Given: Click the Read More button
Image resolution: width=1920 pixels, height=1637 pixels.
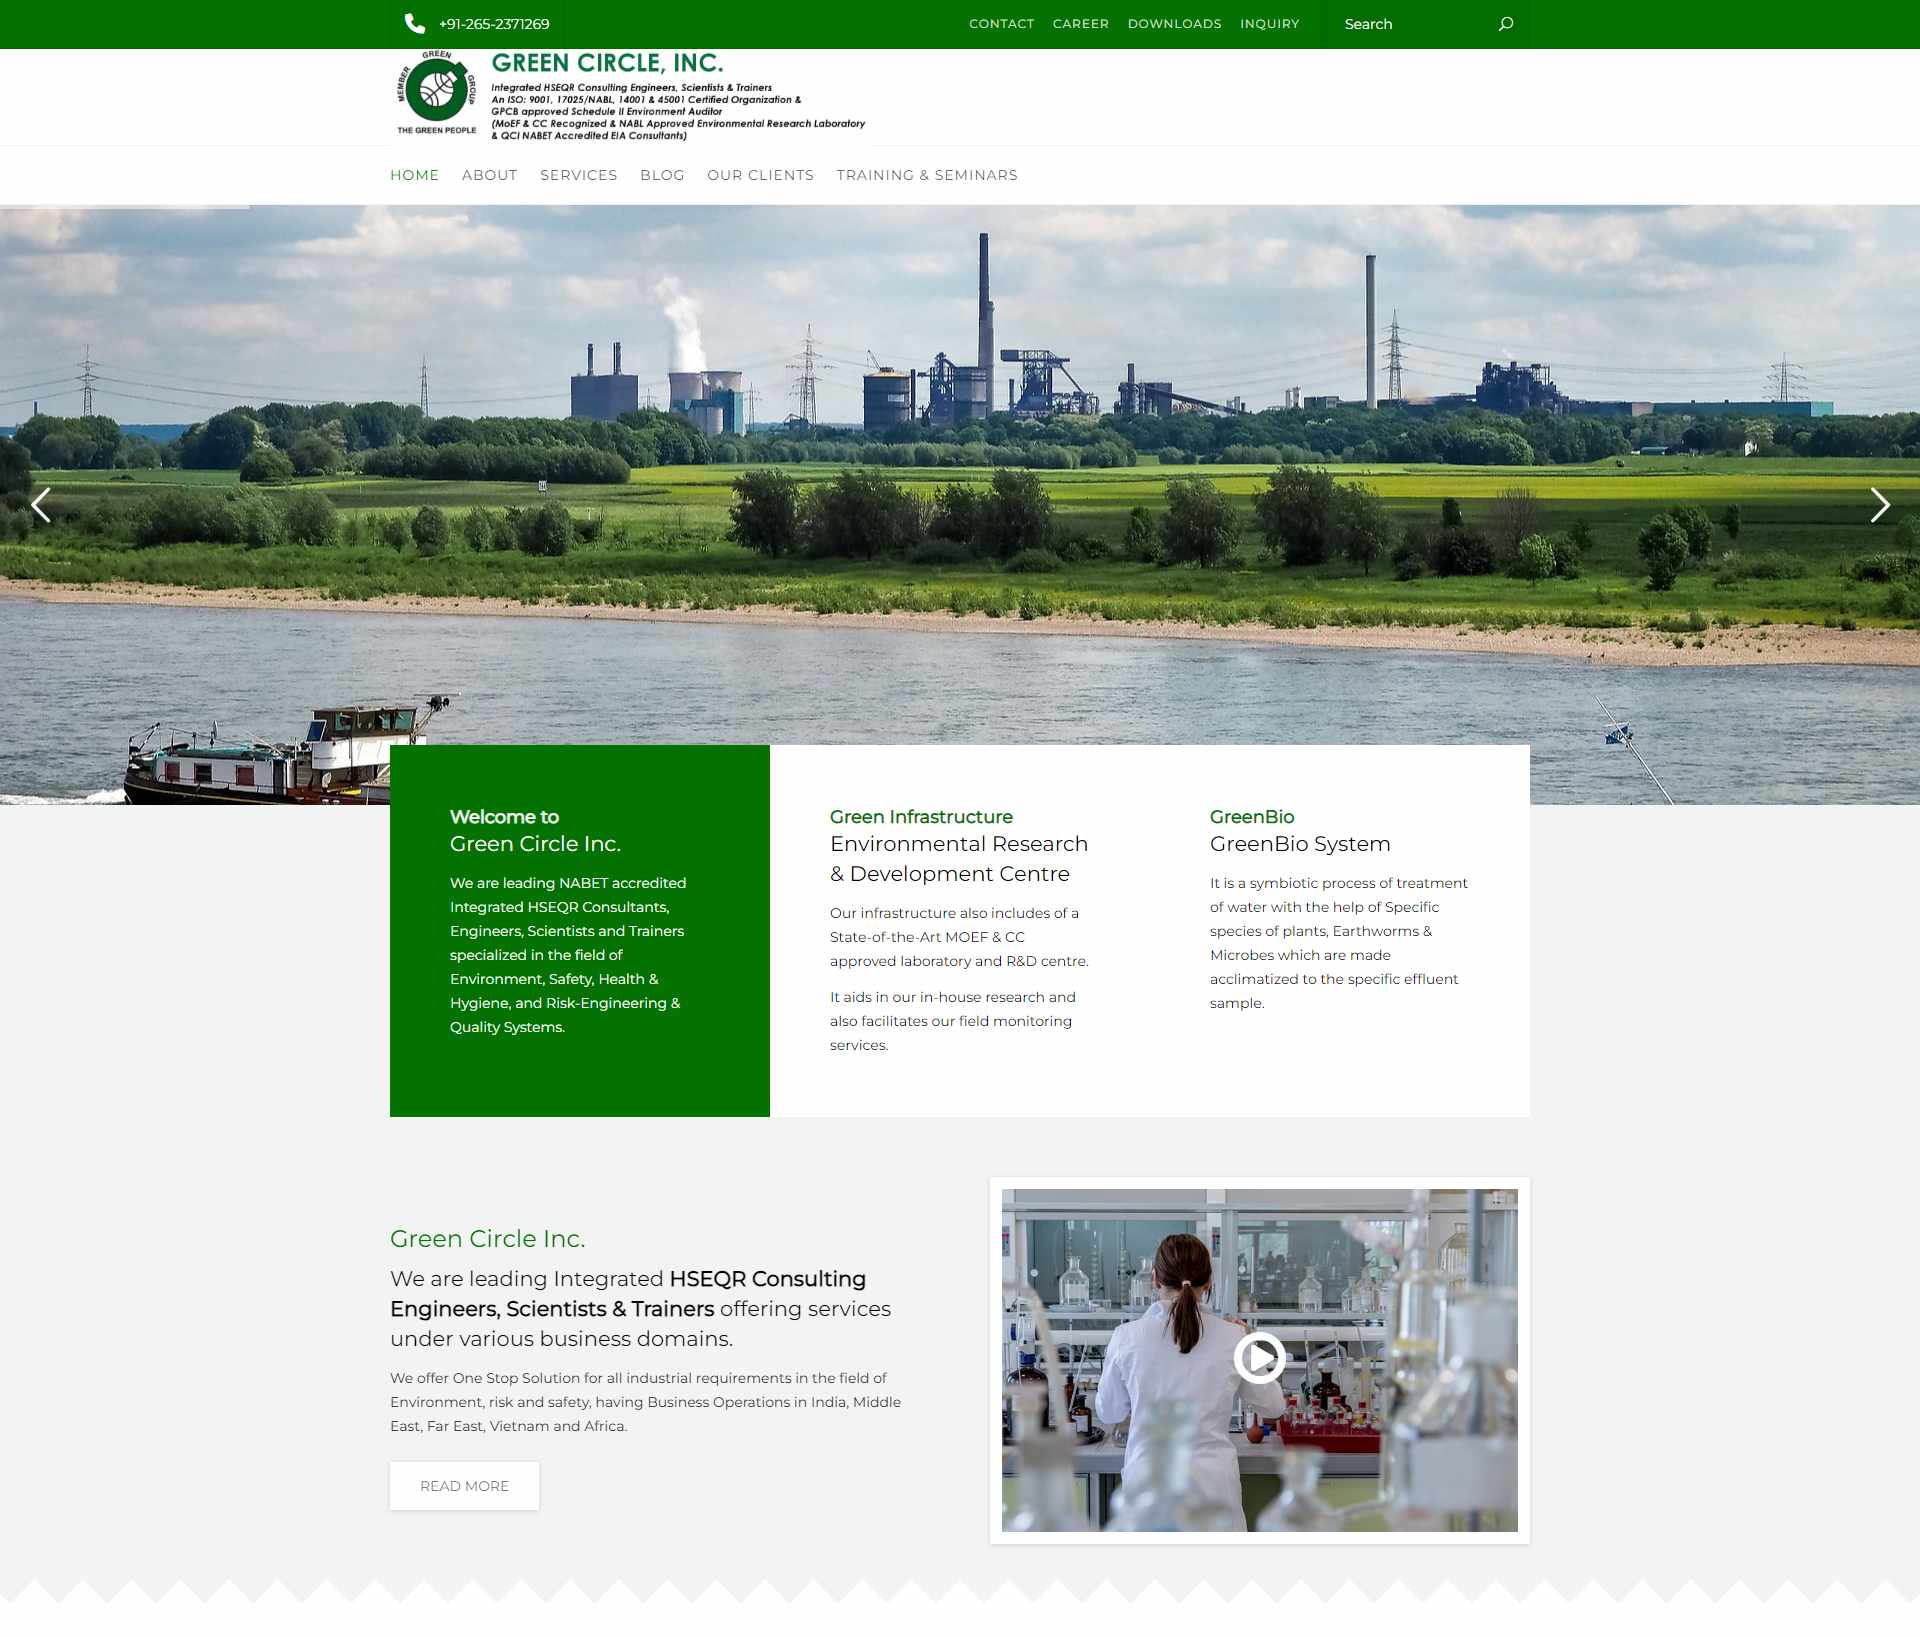Looking at the screenshot, I should [x=464, y=1485].
